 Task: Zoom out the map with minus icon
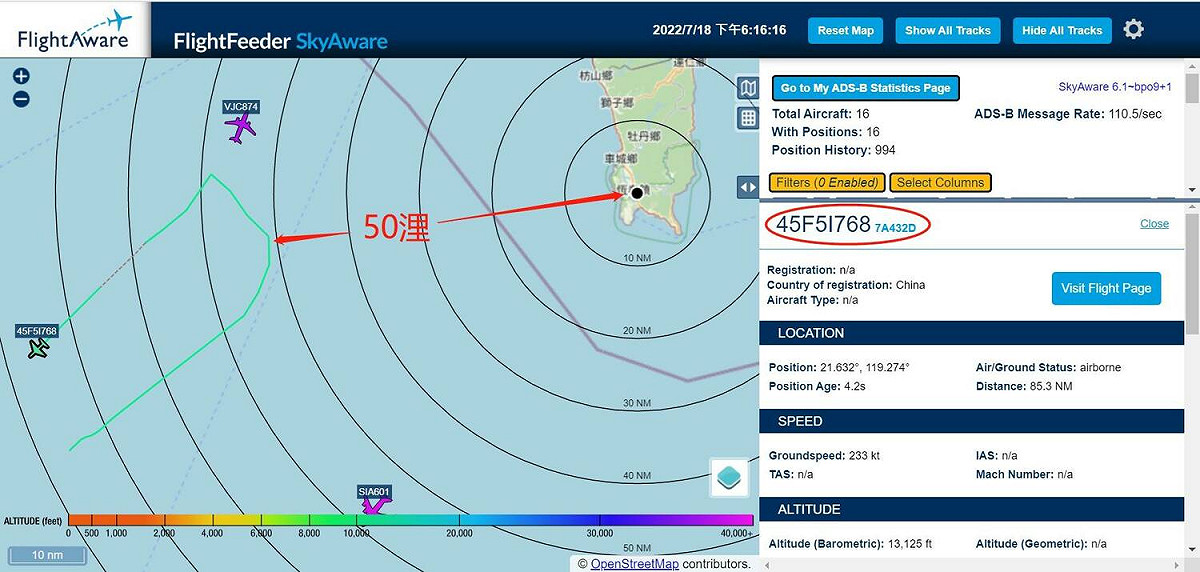point(21,99)
